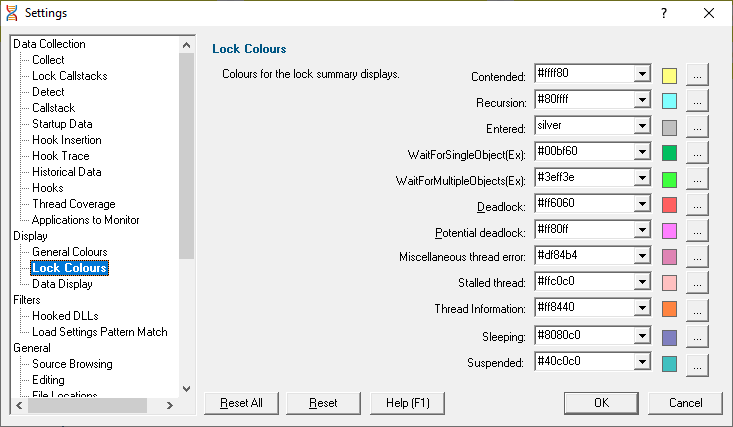This screenshot has height=427, width=733.
Task: Select Hooks in the tree
Action: (x=48, y=188)
